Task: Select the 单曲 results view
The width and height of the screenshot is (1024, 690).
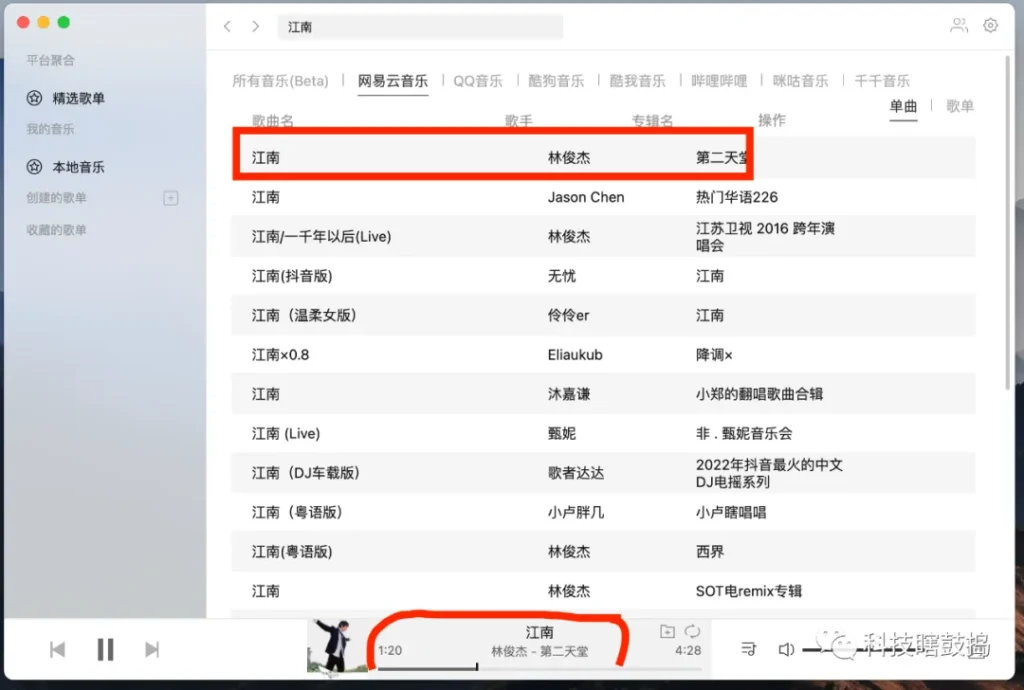Action: click(903, 106)
